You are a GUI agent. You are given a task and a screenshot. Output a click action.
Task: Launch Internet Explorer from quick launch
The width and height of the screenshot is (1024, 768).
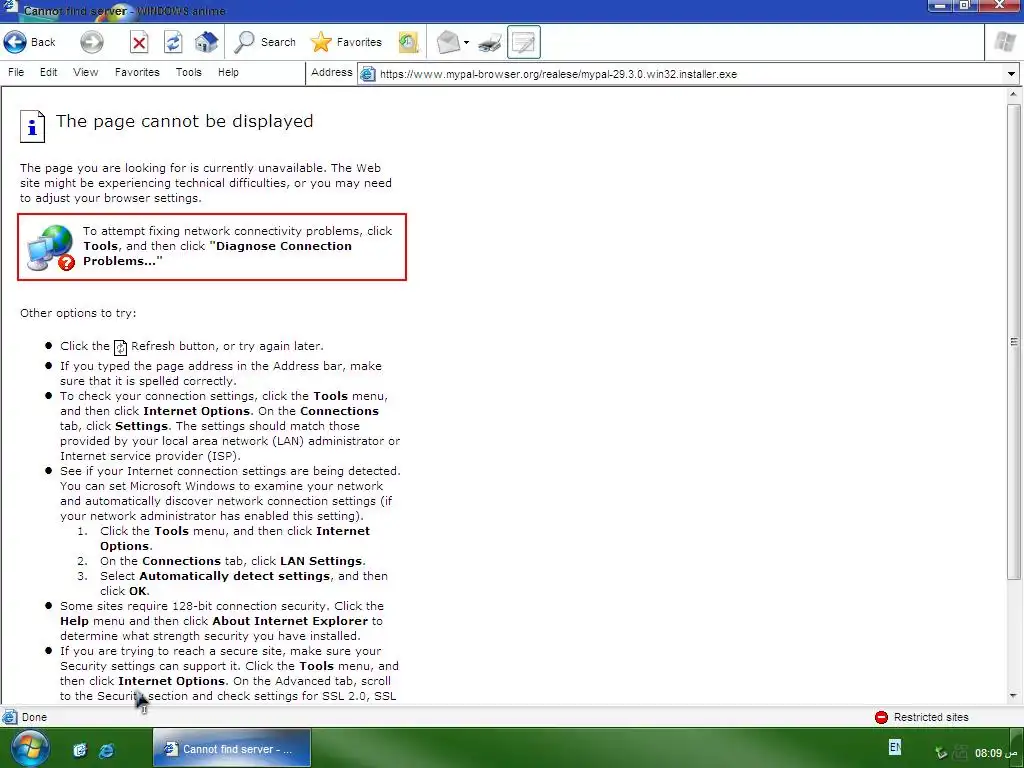(106, 750)
